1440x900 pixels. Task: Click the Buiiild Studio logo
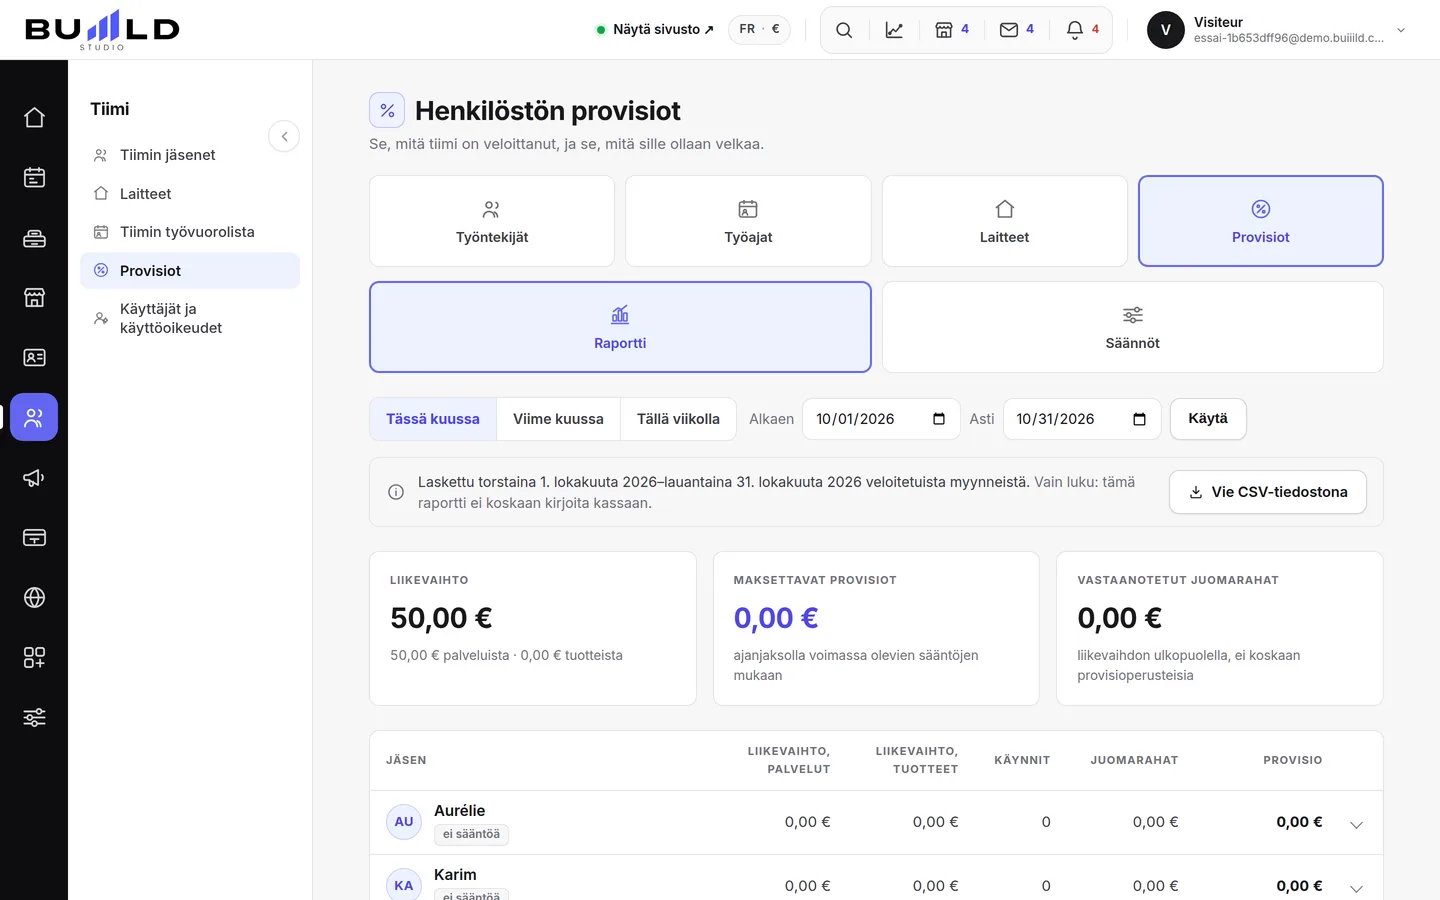tap(102, 30)
